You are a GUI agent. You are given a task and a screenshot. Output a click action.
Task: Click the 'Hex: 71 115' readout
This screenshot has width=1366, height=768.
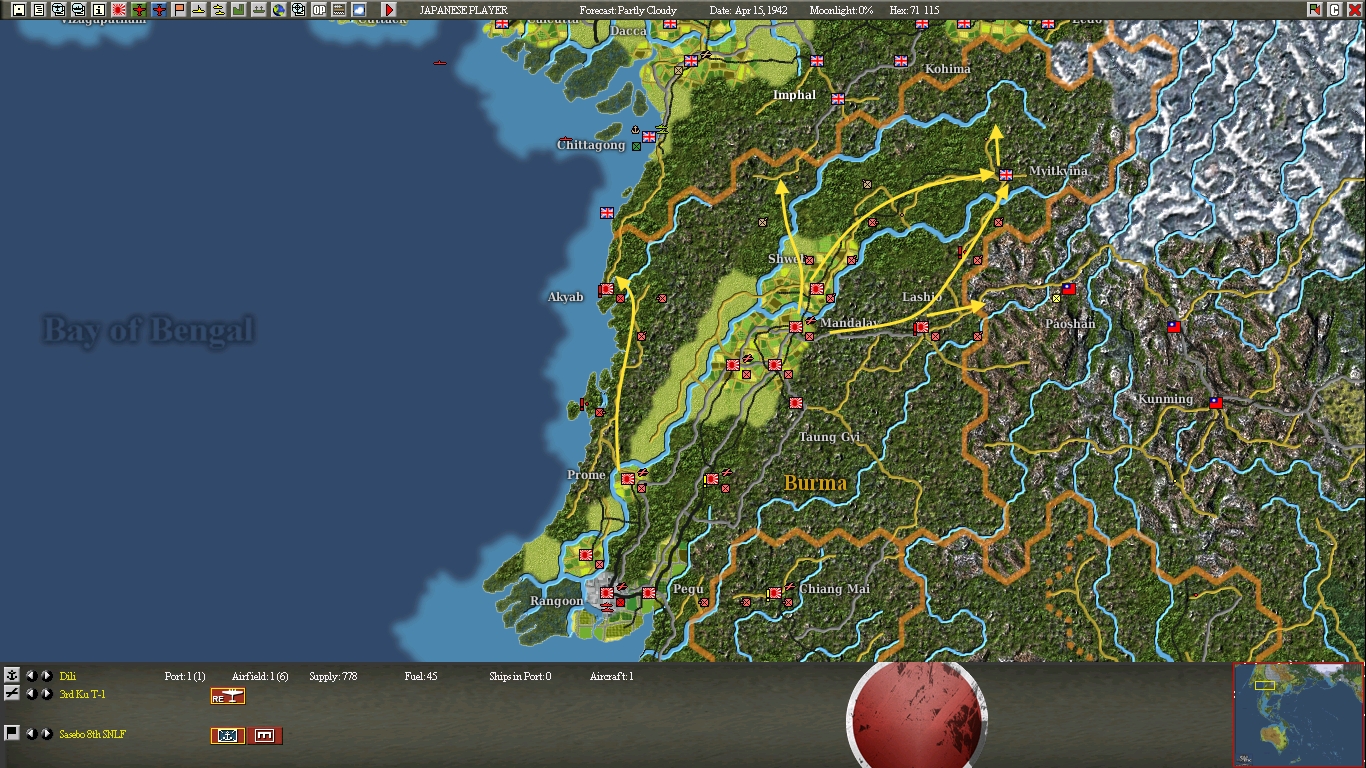point(914,10)
